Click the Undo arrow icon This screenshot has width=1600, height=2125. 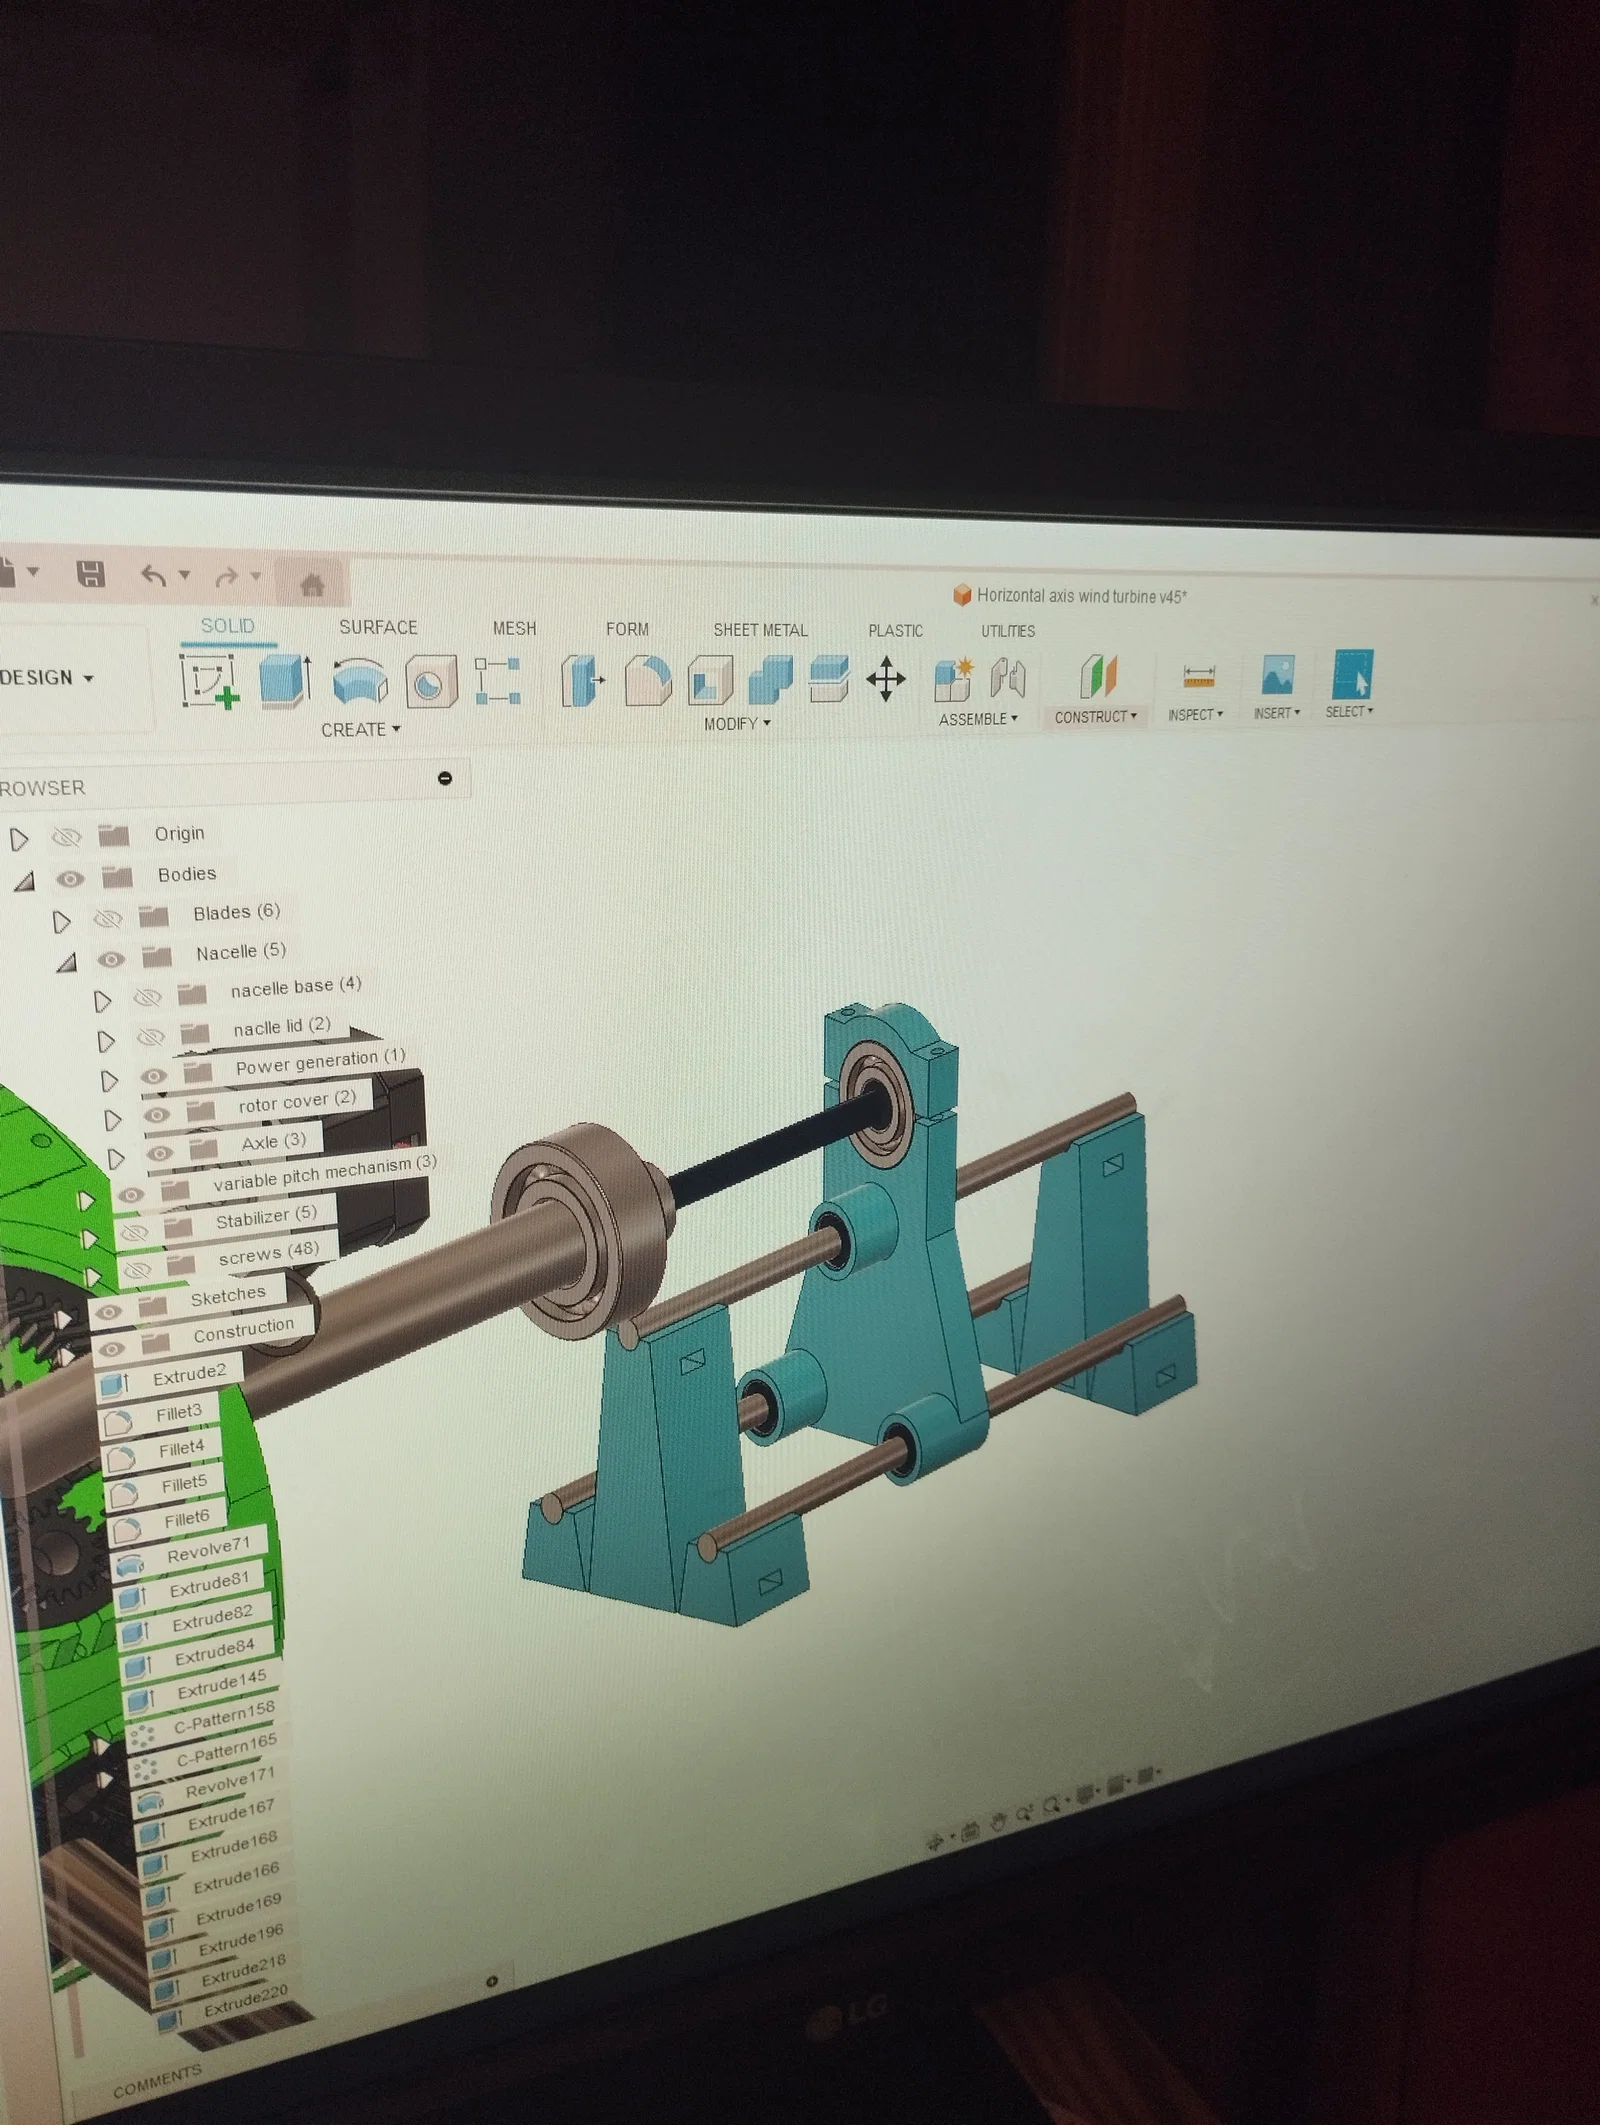pyautogui.click(x=153, y=575)
